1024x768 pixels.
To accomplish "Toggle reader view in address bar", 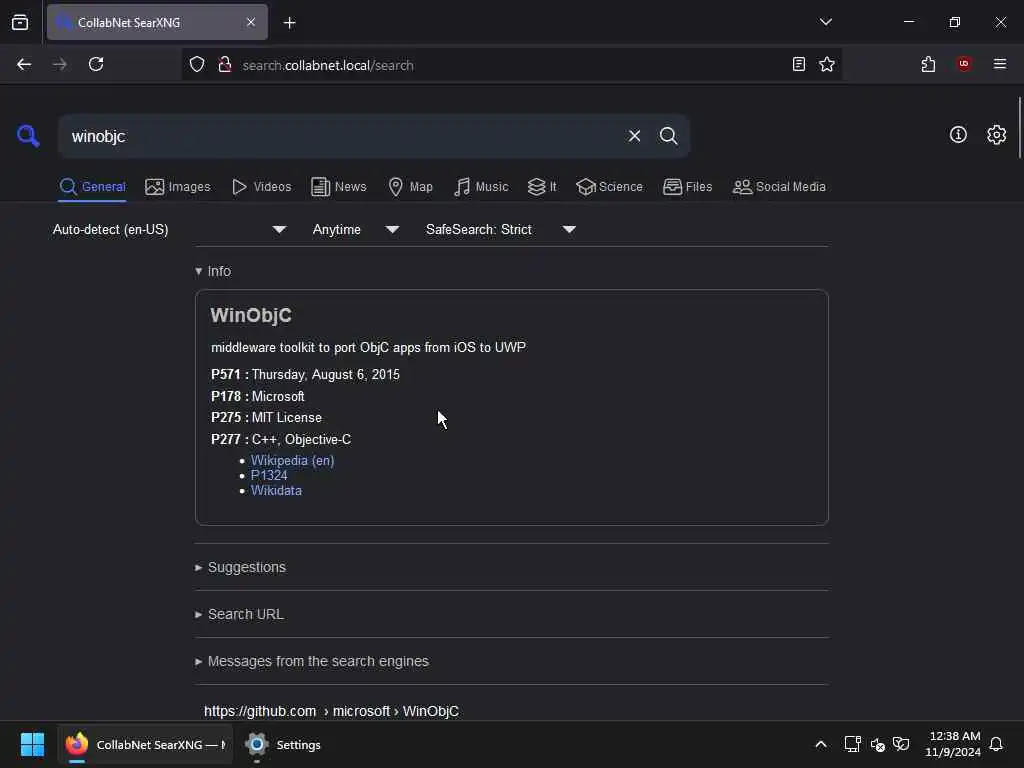I will point(798,64).
